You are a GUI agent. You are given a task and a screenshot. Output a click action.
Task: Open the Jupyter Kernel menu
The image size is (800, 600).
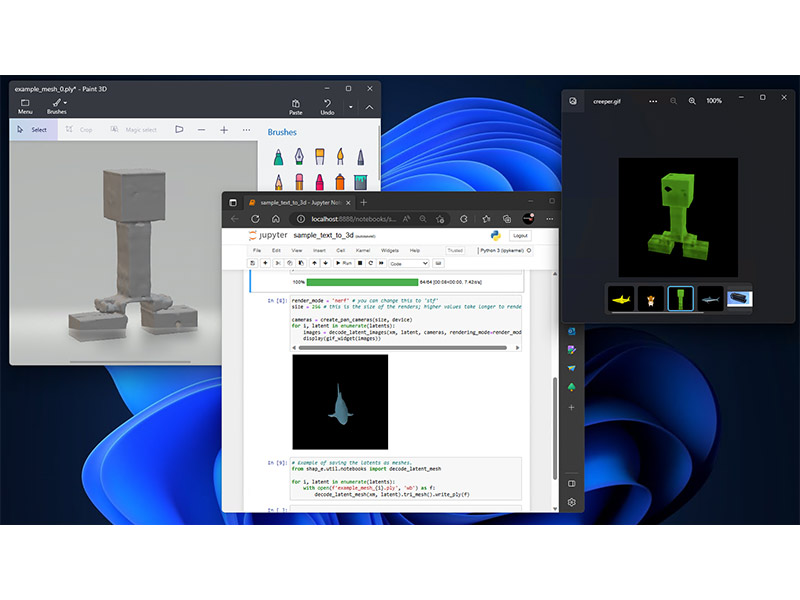(x=363, y=251)
